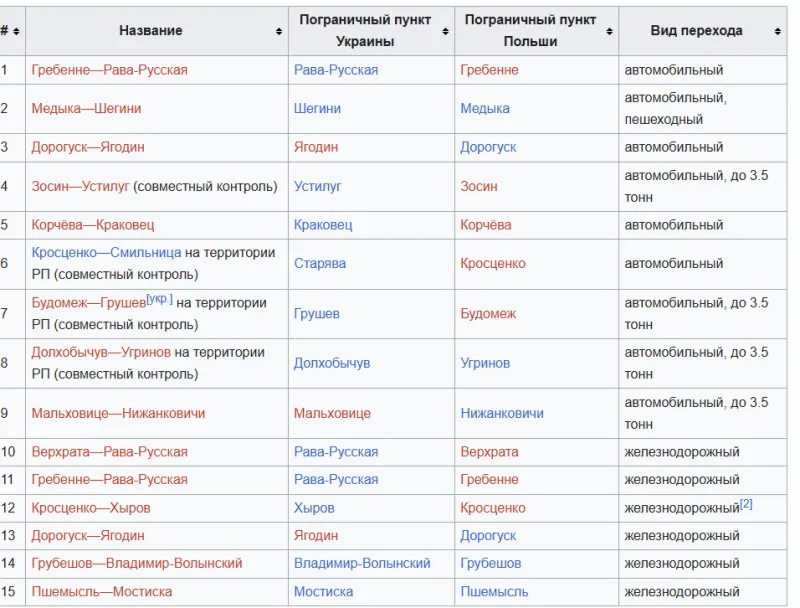Open the Краковец link
The height and width of the screenshot is (608, 800).
coord(323,225)
